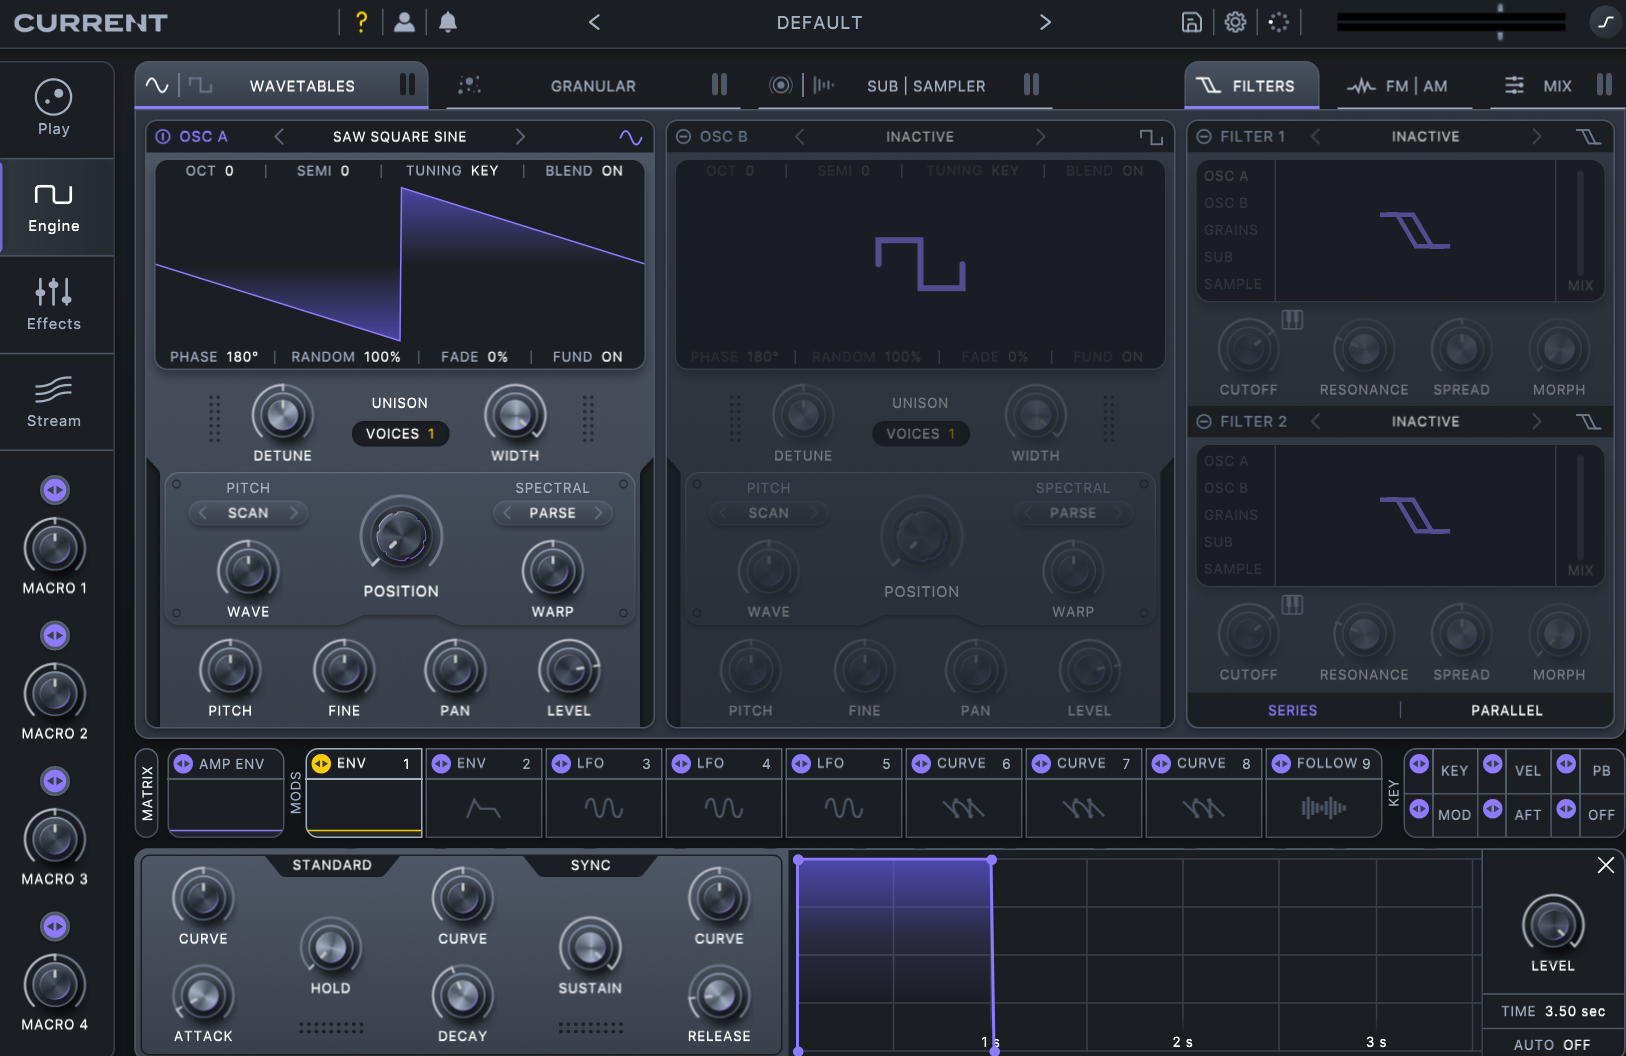Click the OSC B square waveform icon
Viewport: 1626px width, 1056px height.
coord(1151,137)
